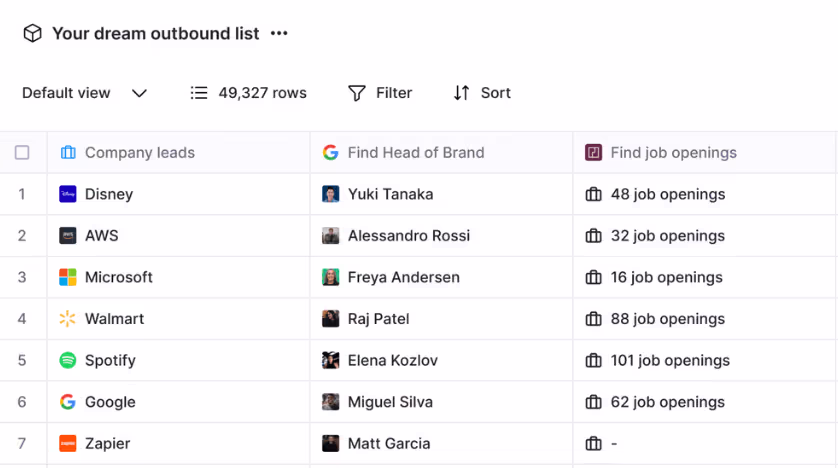Screen dimensions: 838x468
Task: Click the Walmart spark logo icon
Action: tap(68, 319)
